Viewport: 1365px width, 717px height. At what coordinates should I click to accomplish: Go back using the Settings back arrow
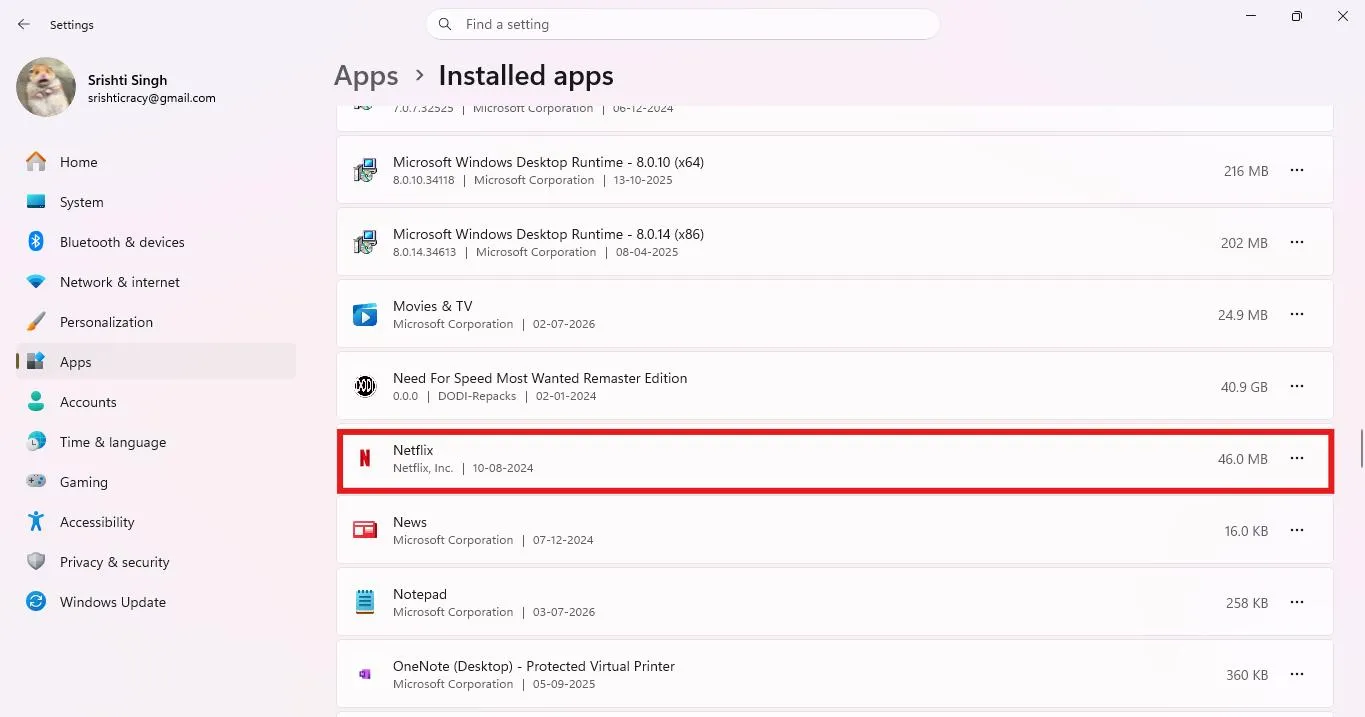24,24
